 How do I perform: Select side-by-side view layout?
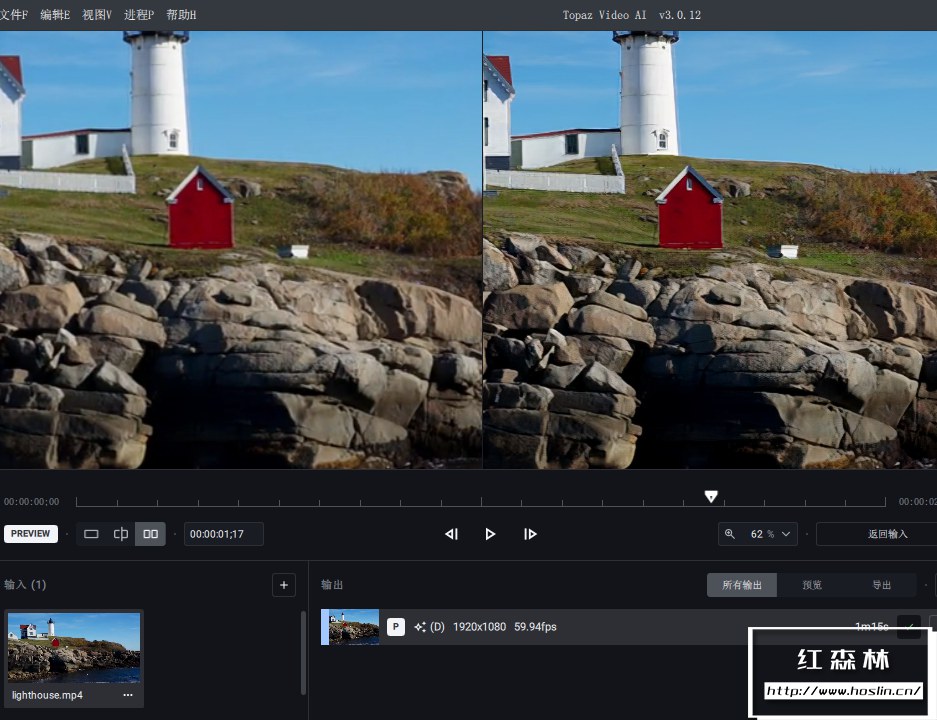[151, 534]
